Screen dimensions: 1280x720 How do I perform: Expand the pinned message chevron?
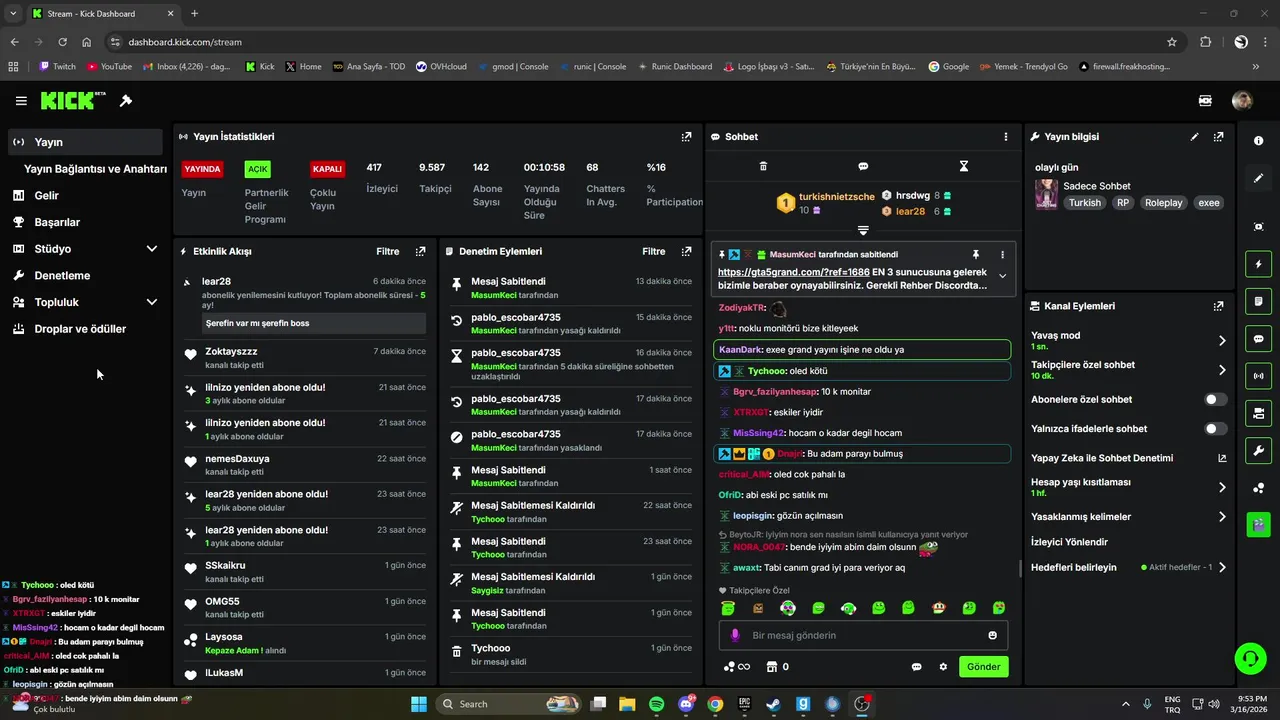(1002, 277)
